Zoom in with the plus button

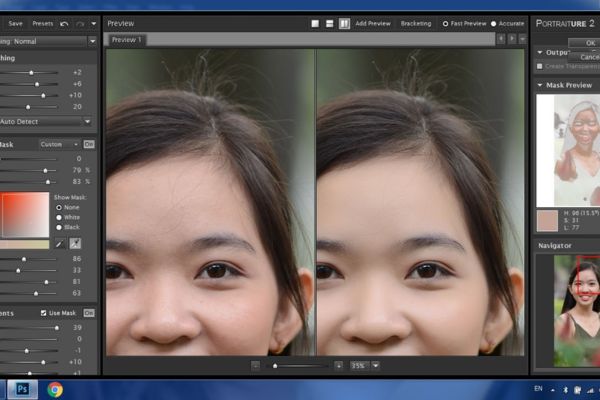tap(338, 366)
